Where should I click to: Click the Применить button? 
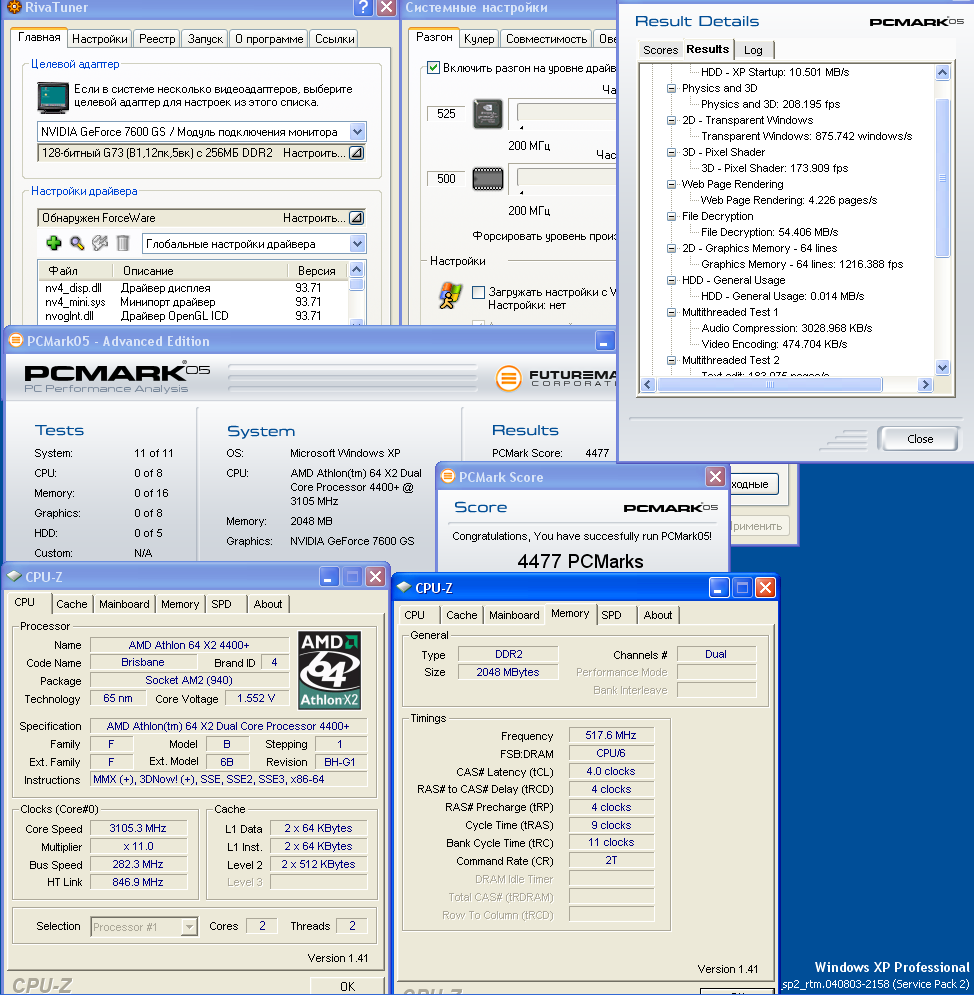[758, 525]
